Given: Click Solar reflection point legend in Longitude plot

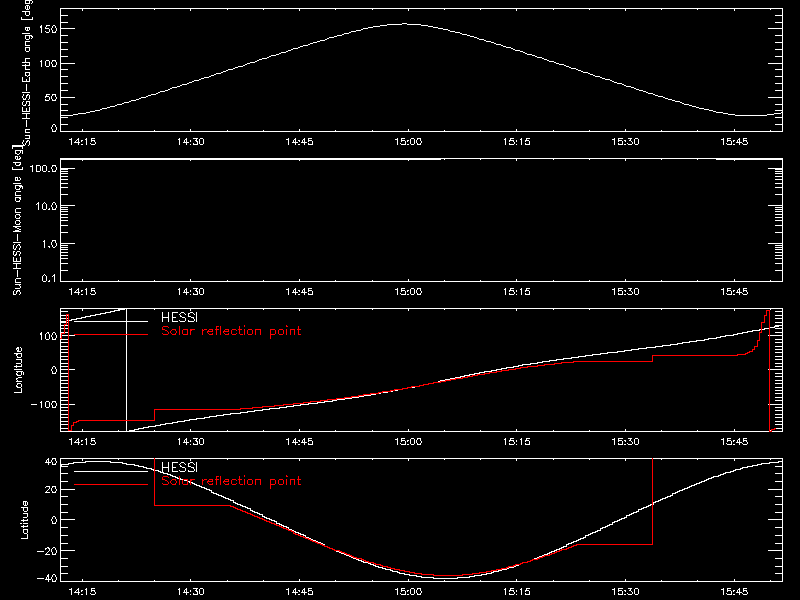Looking at the screenshot, I should [x=231, y=331].
